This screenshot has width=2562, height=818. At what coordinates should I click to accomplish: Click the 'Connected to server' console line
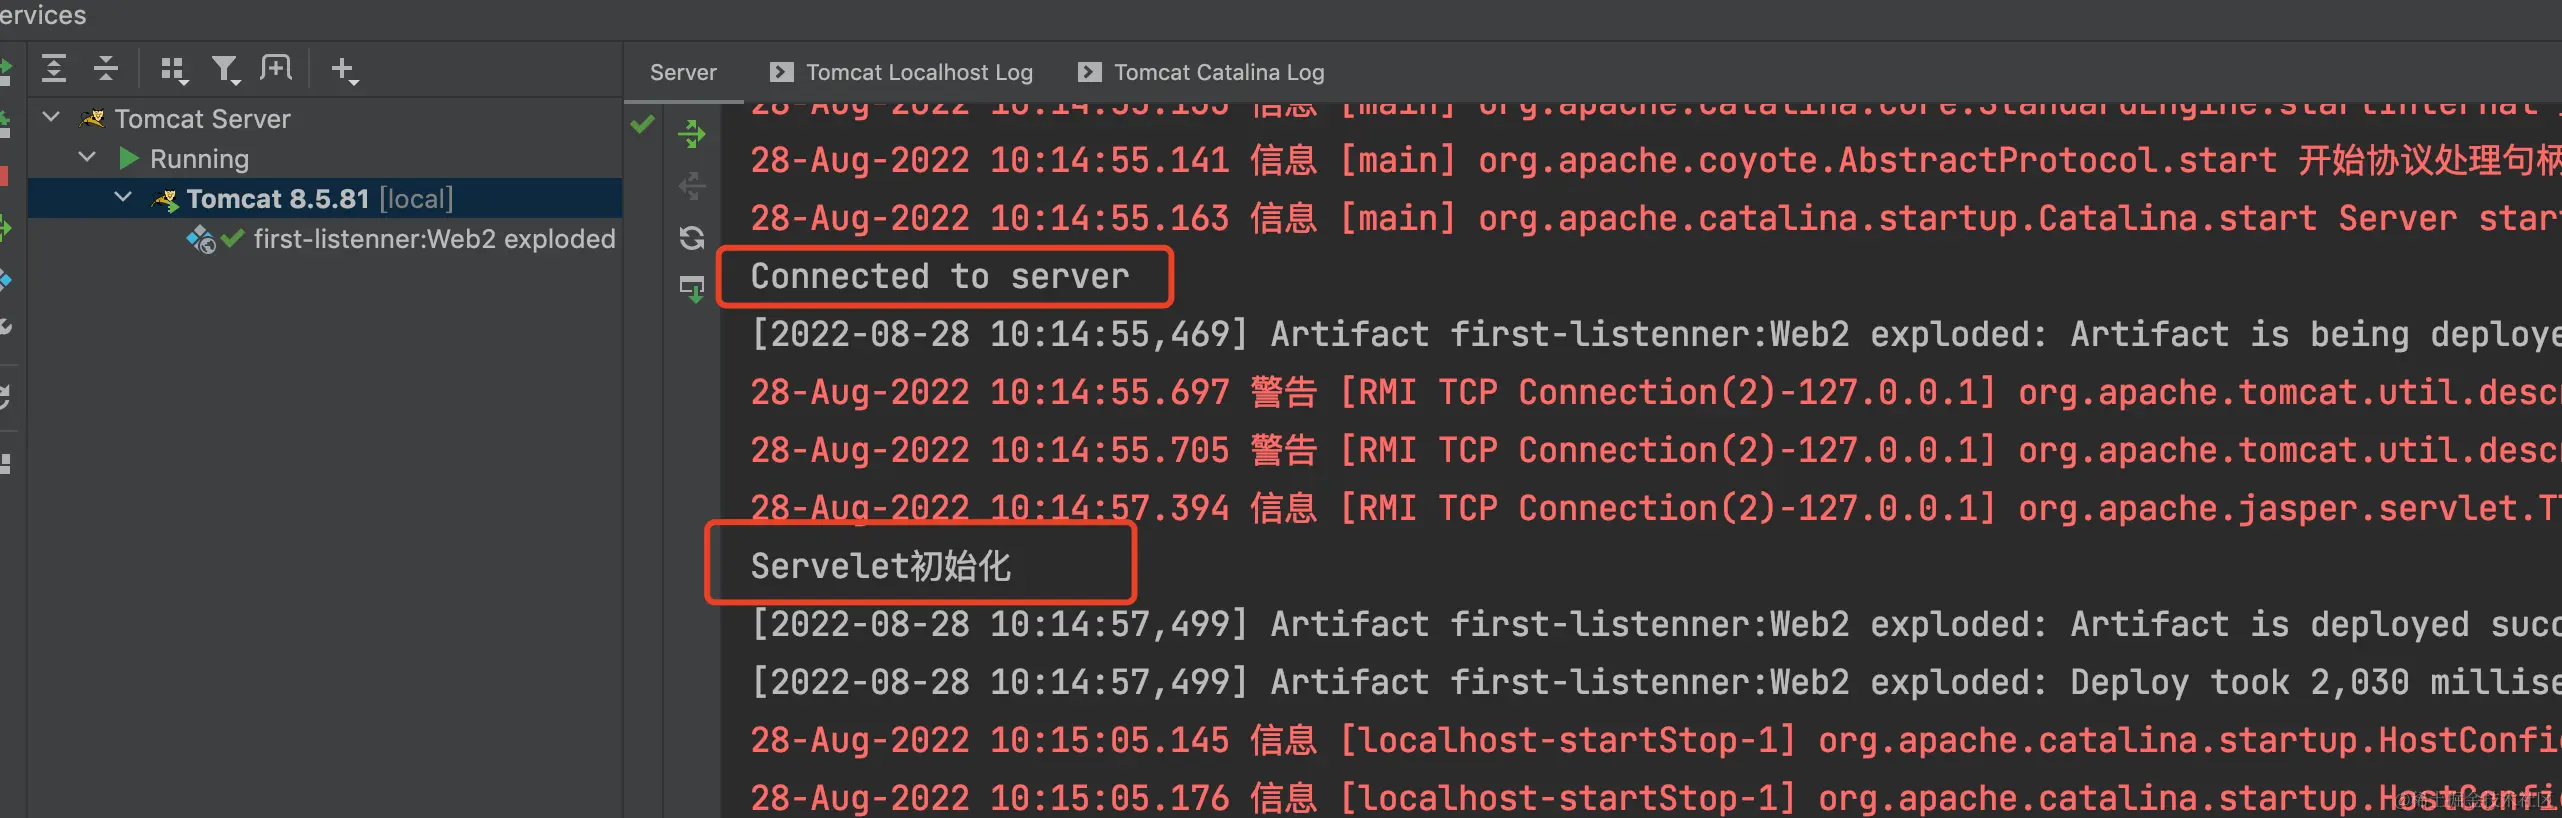[x=940, y=276]
